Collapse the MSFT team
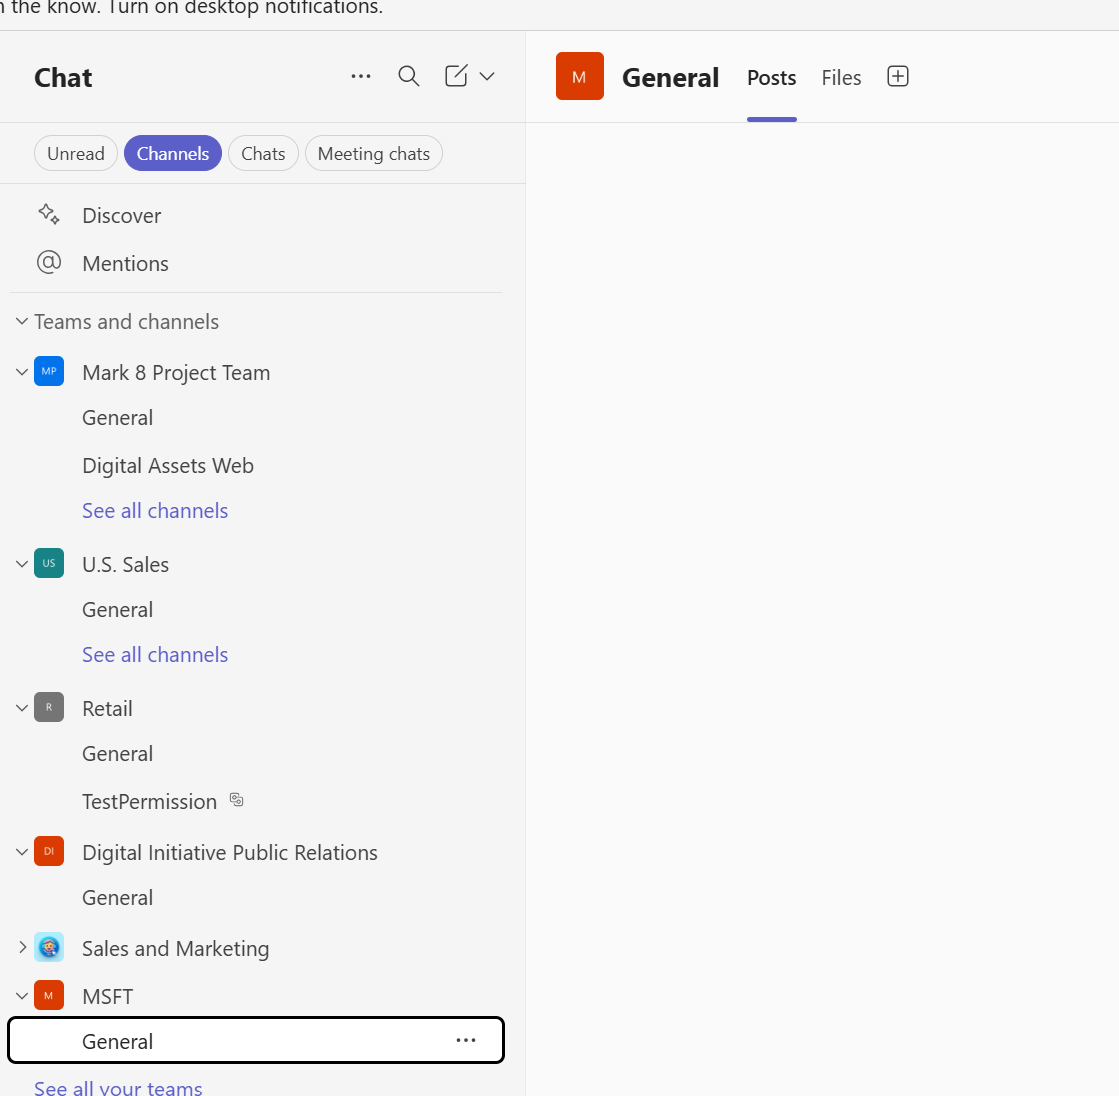Screen dimensions: 1119x1096 tap(22, 996)
